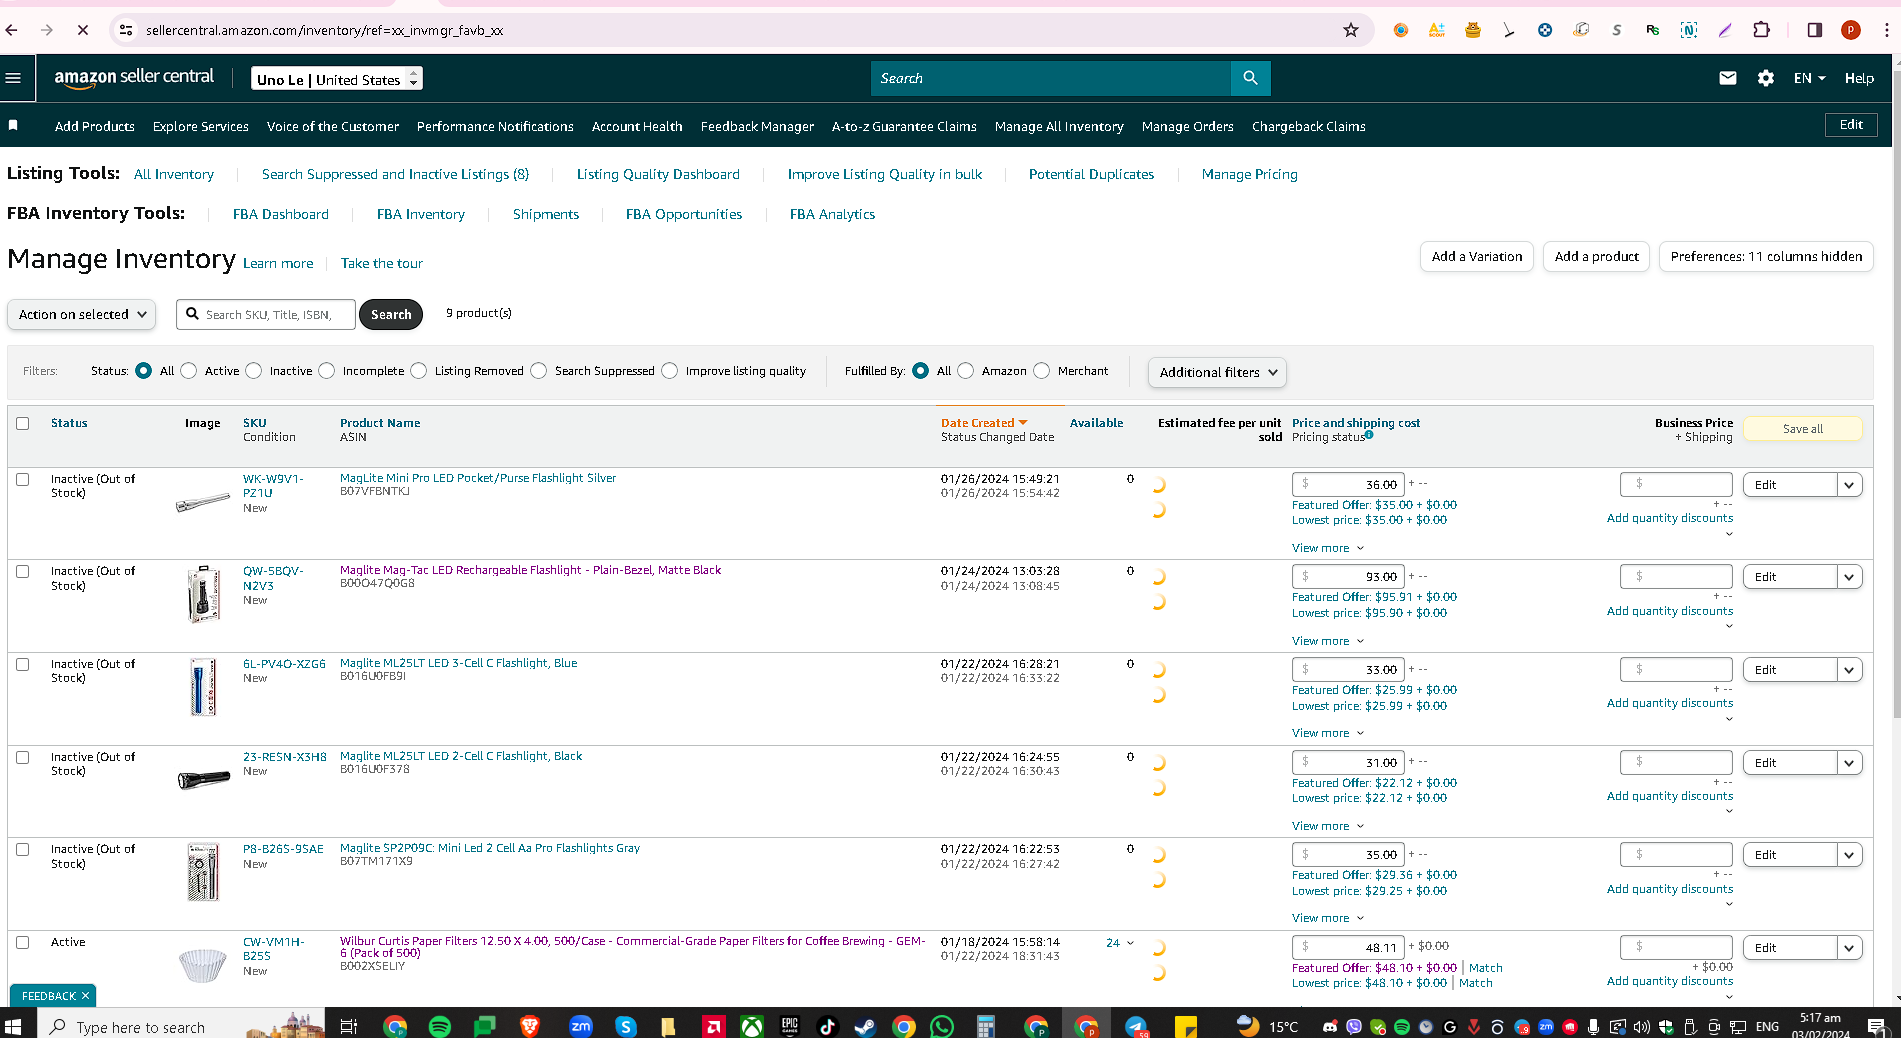This screenshot has width=1901, height=1038.
Task: Launch Zoom from the taskbar
Action: 580,1026
